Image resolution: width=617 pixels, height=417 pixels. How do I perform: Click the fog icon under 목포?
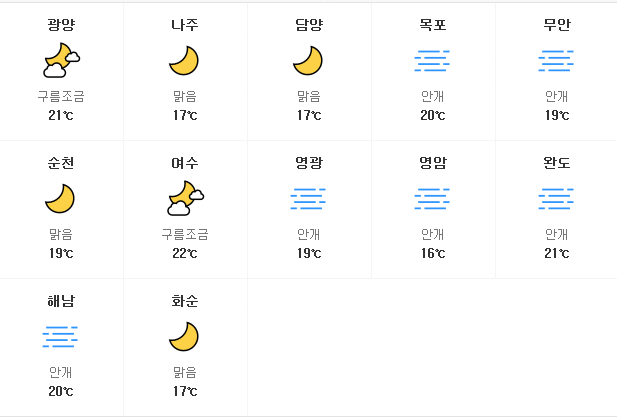click(x=432, y=61)
